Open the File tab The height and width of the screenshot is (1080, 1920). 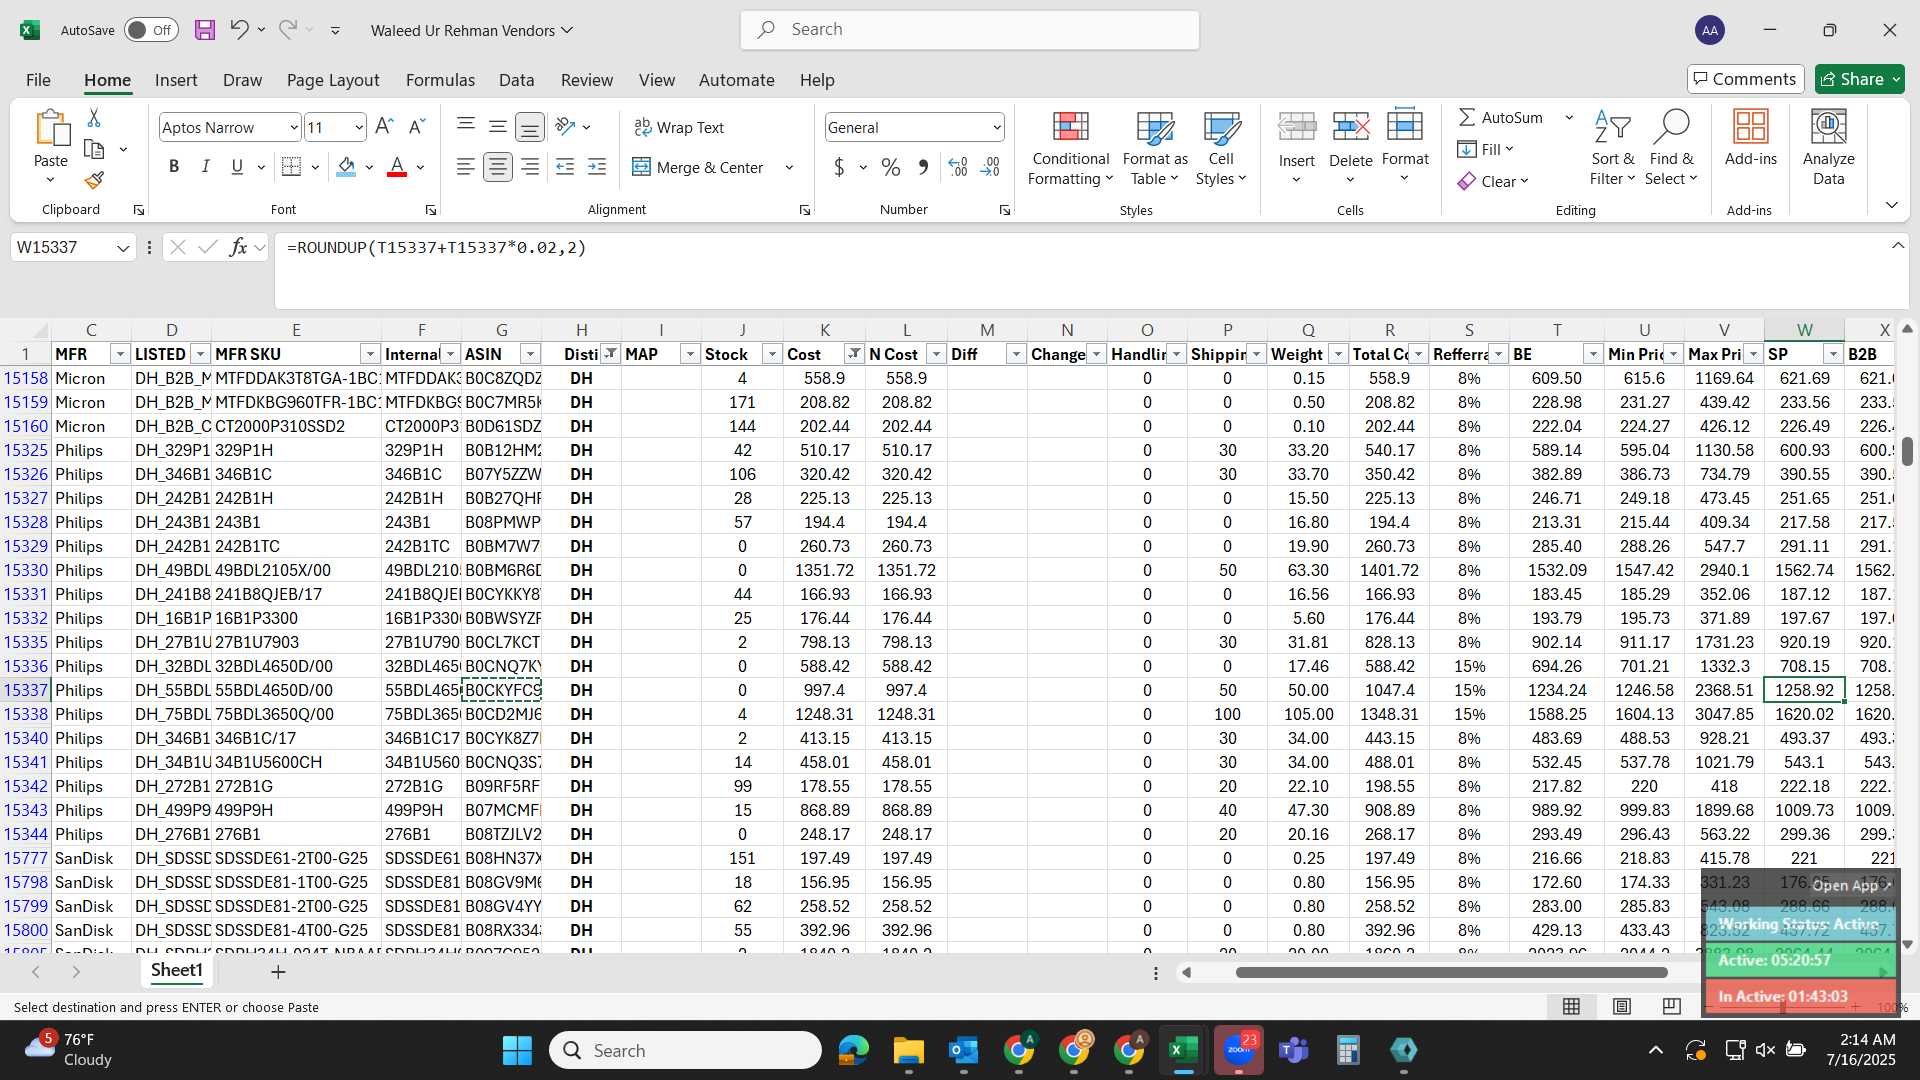coord(38,80)
